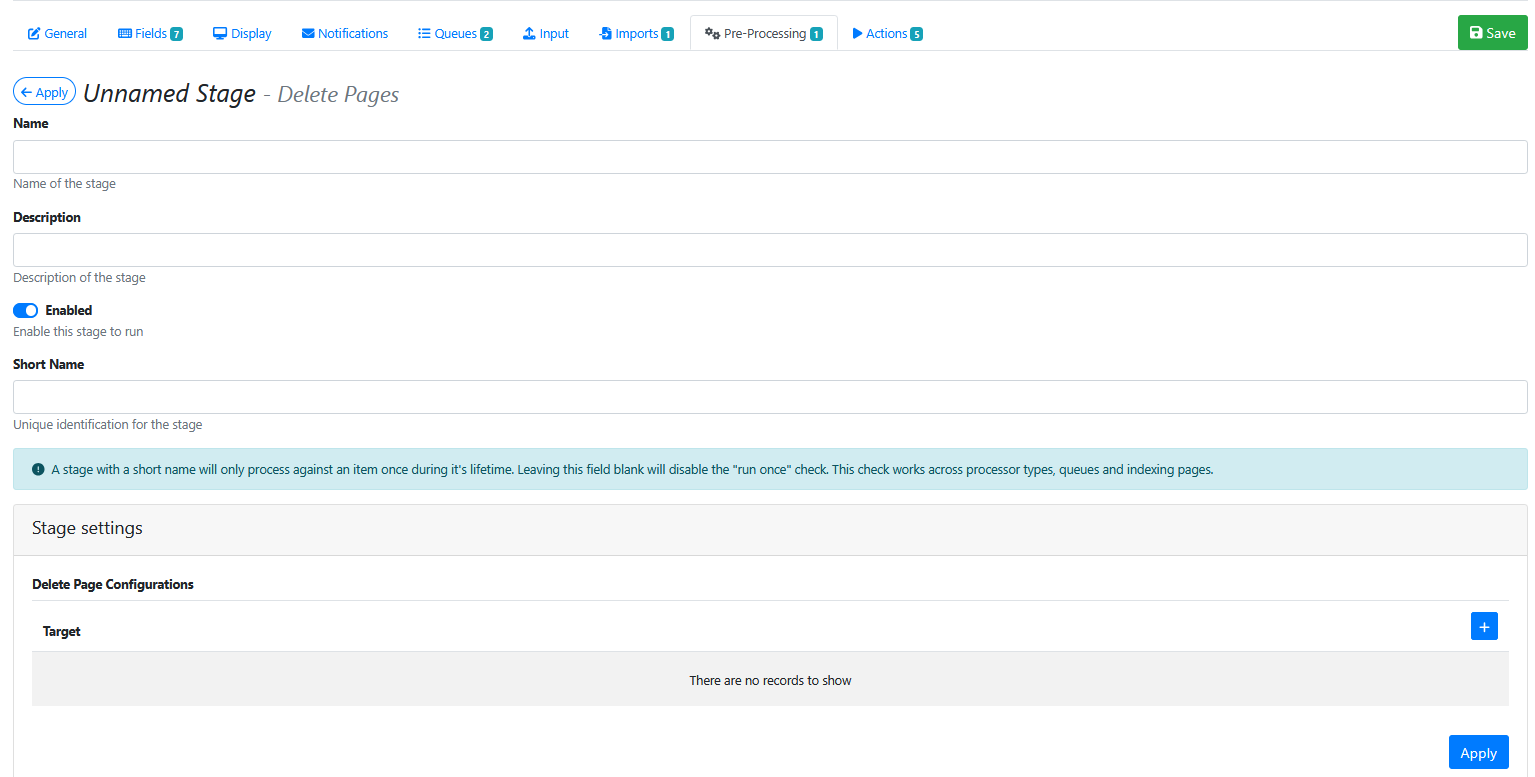The image size is (1535, 777).
Task: Click the blue Apply button at bottom
Action: pos(1478,753)
